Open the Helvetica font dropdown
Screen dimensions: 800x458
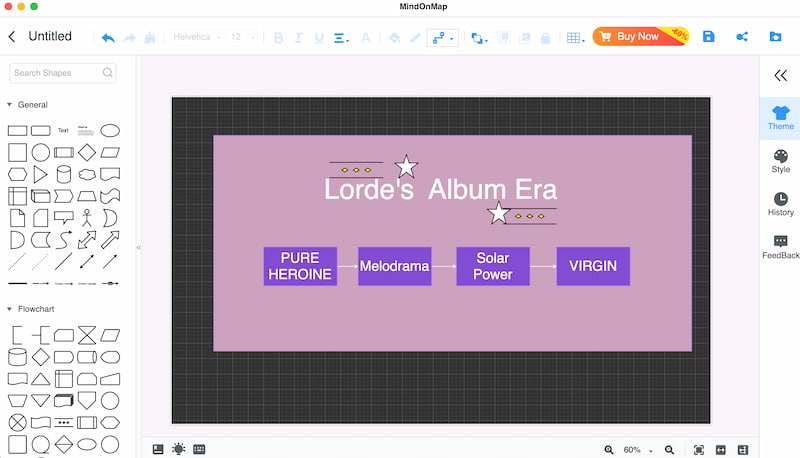click(x=197, y=37)
